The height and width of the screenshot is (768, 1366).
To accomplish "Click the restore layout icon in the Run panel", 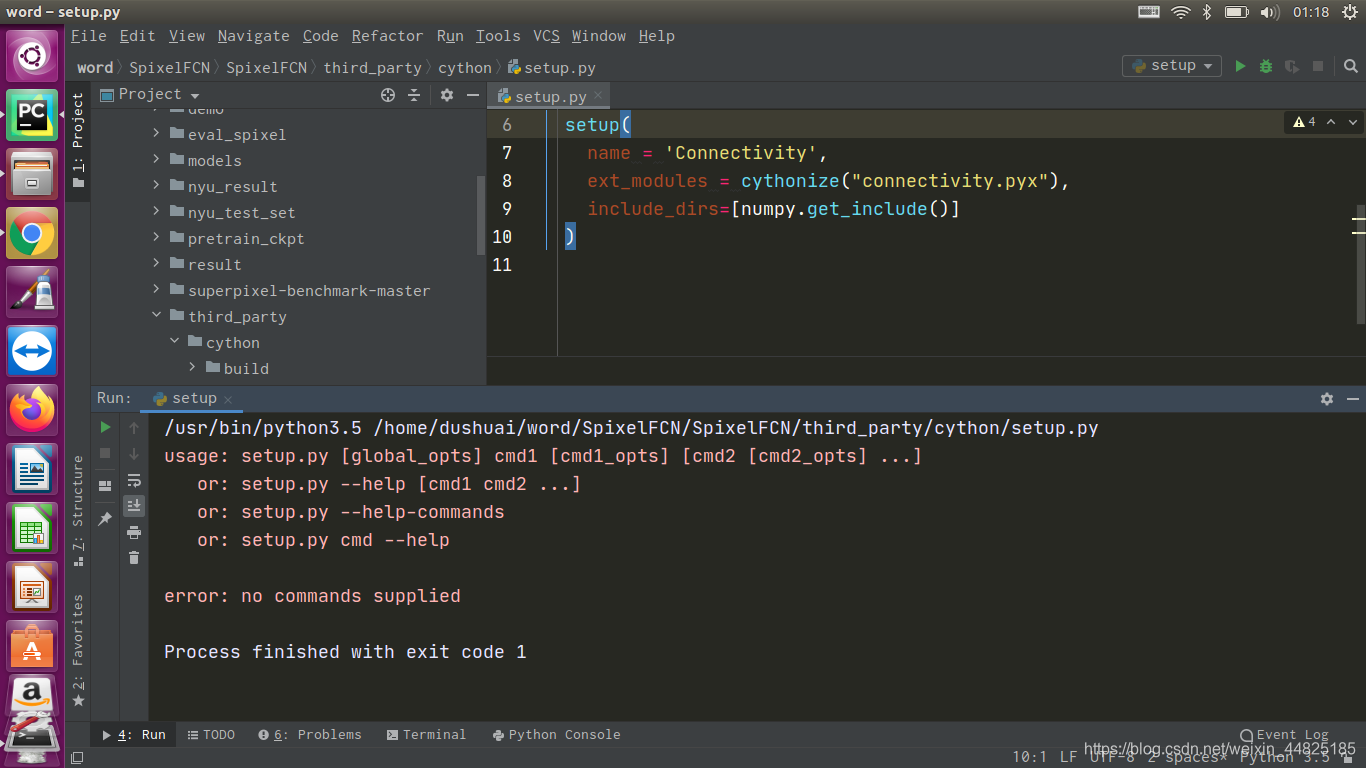I will tap(105, 486).
